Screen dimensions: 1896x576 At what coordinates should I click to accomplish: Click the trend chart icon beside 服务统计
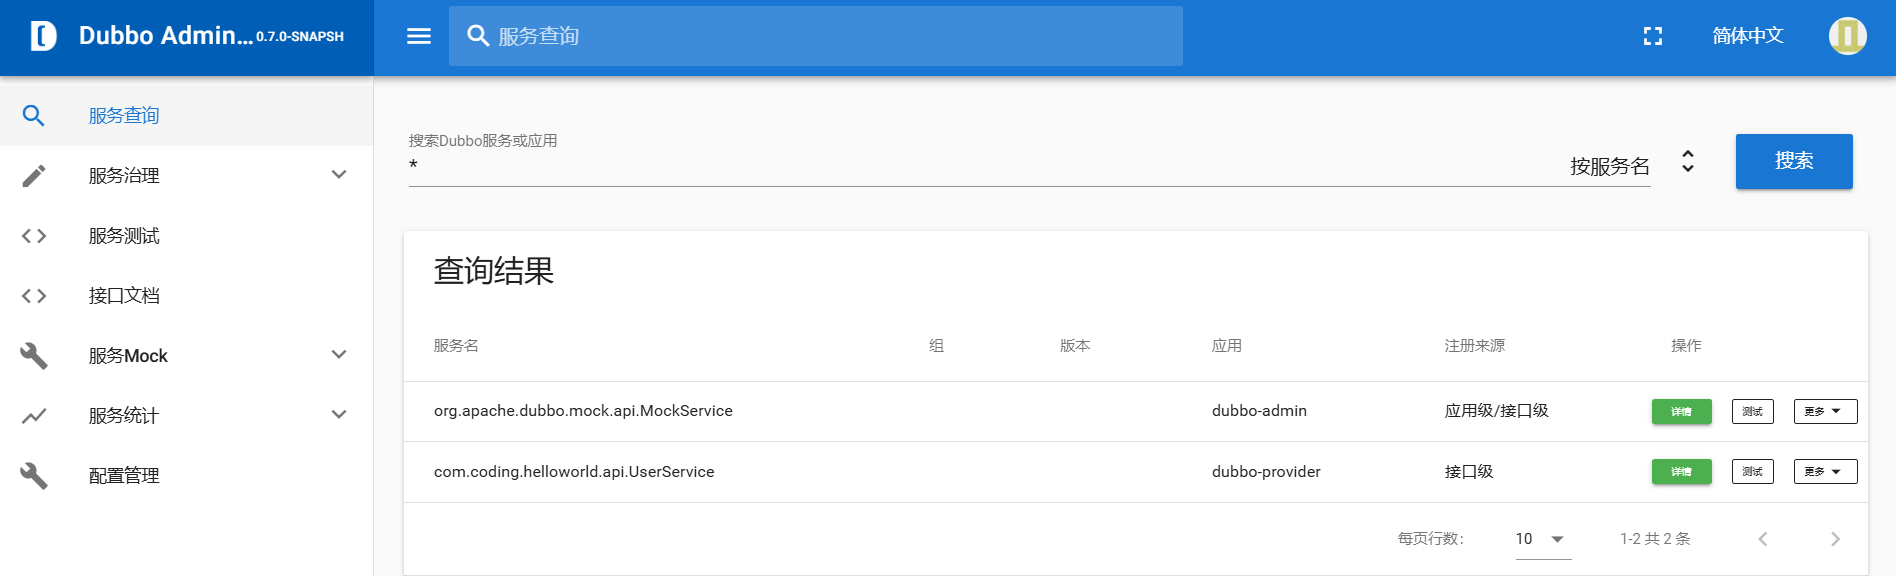[34, 416]
